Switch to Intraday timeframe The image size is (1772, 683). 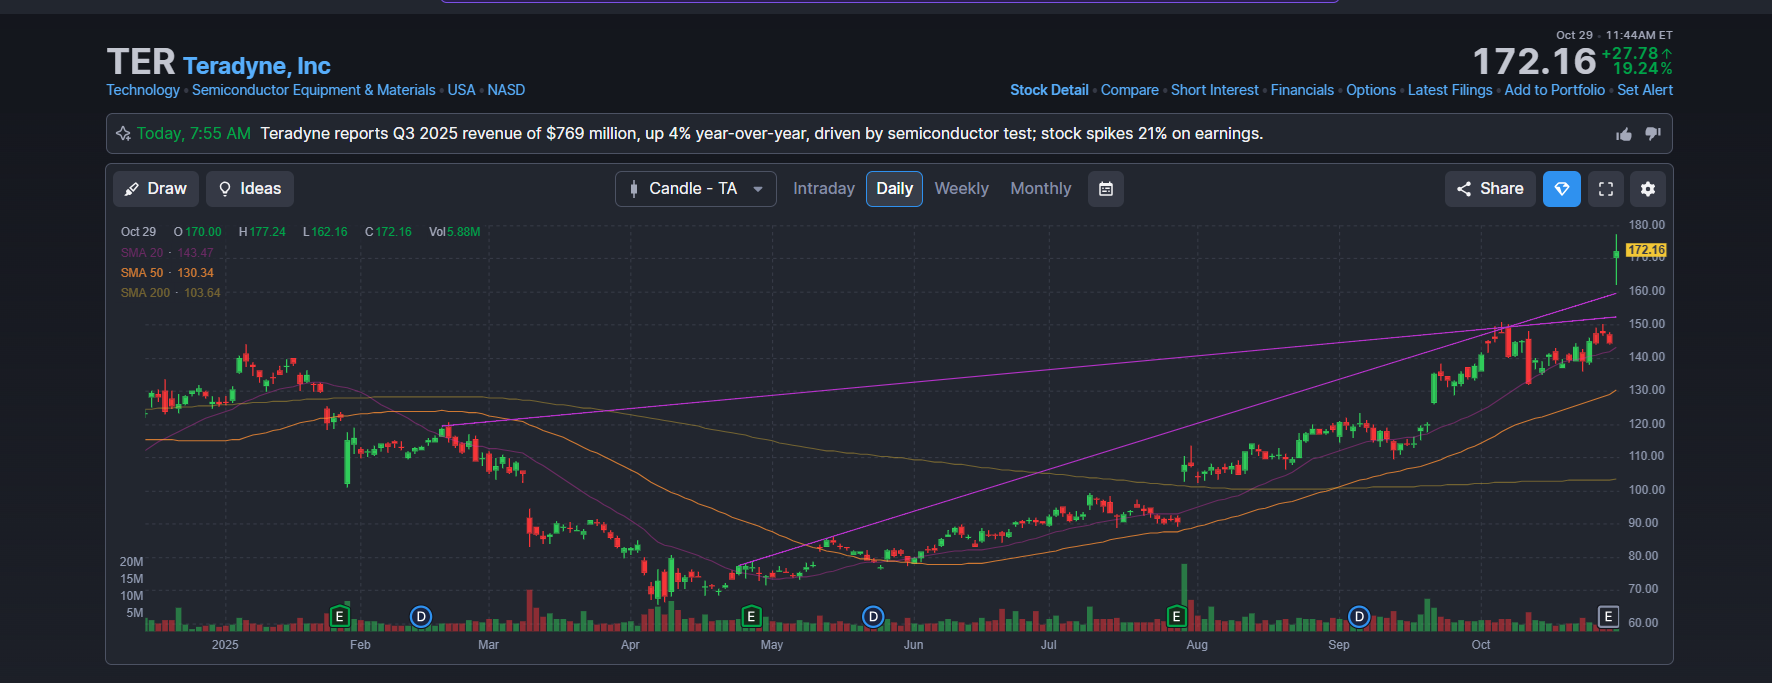pos(823,189)
